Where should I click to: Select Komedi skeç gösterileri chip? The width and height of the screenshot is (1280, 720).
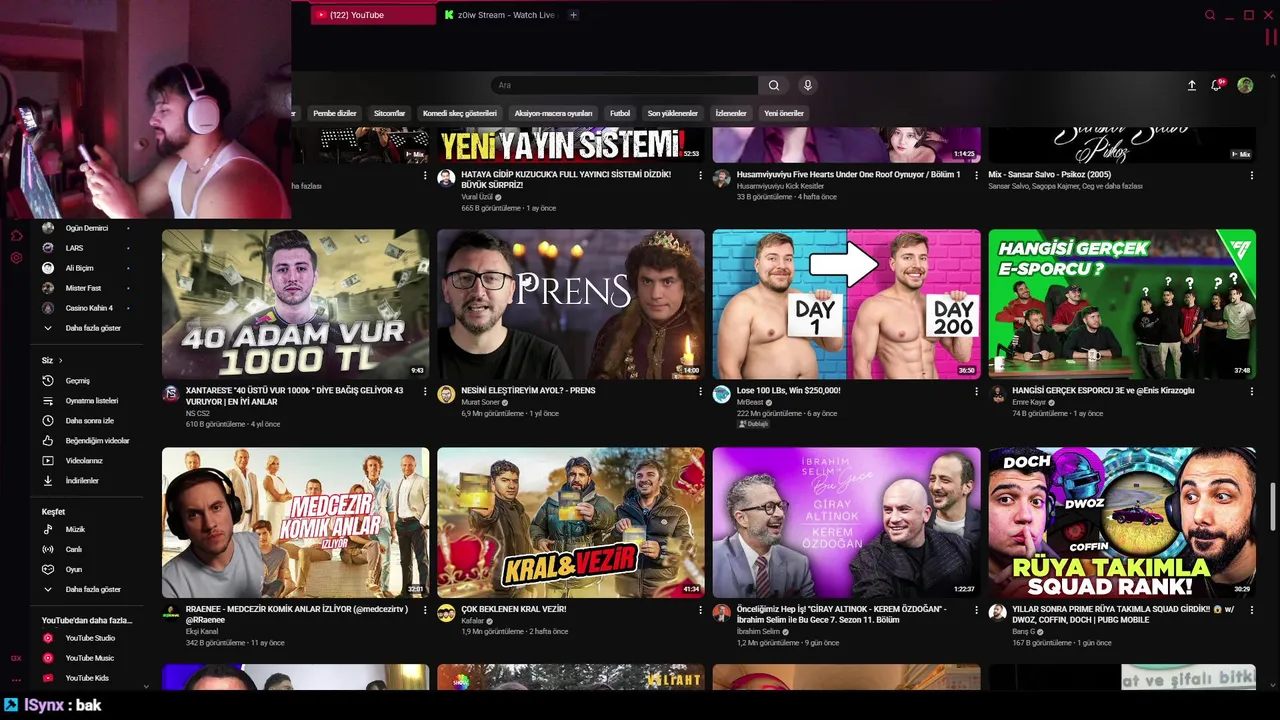click(460, 114)
